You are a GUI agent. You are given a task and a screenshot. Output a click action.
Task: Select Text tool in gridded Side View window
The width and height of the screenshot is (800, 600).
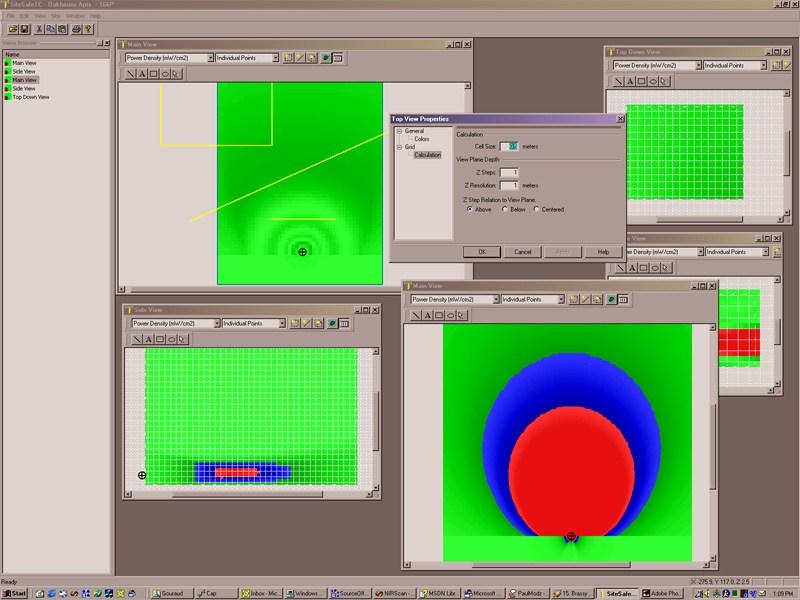click(x=148, y=339)
